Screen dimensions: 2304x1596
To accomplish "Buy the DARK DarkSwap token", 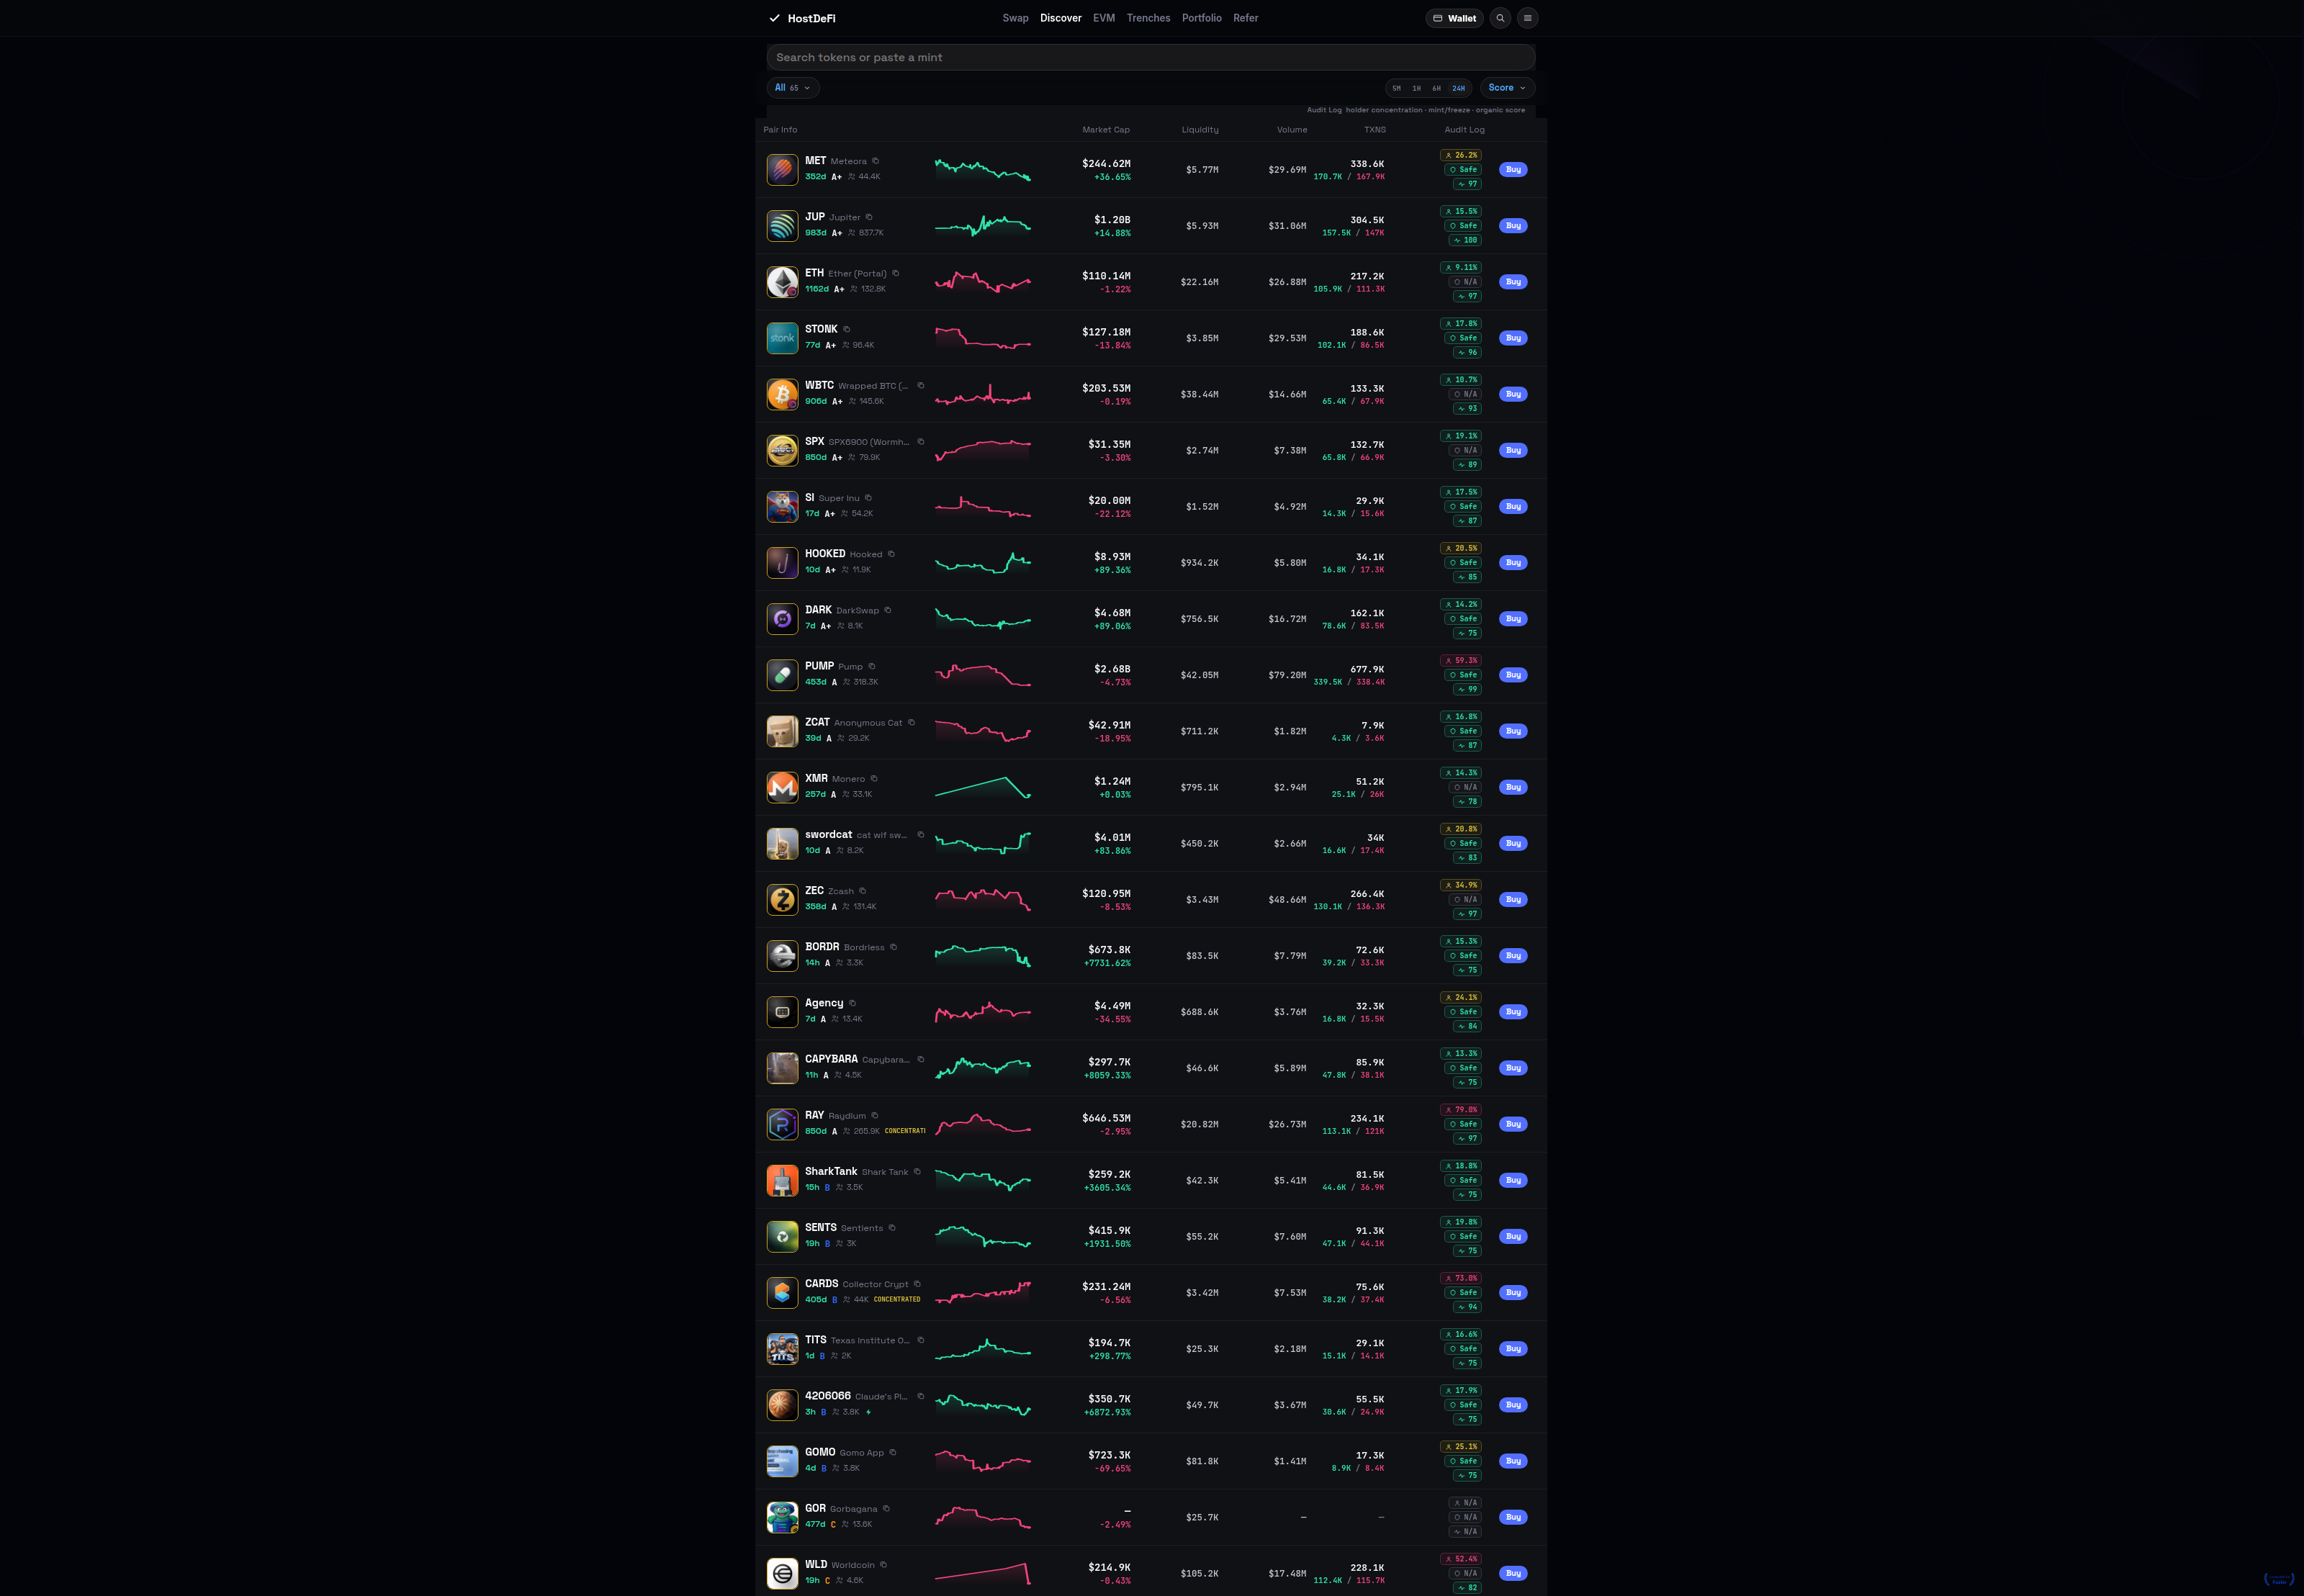I will tap(1513, 619).
